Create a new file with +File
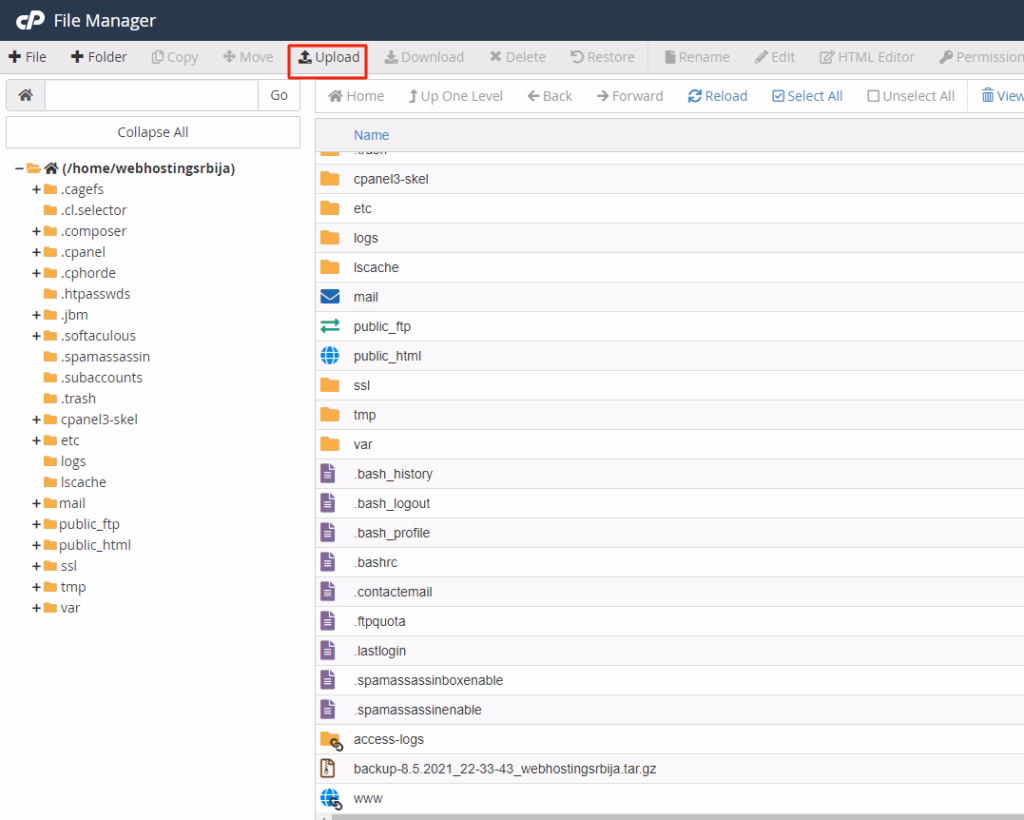This screenshot has height=820, width=1024. (27, 57)
